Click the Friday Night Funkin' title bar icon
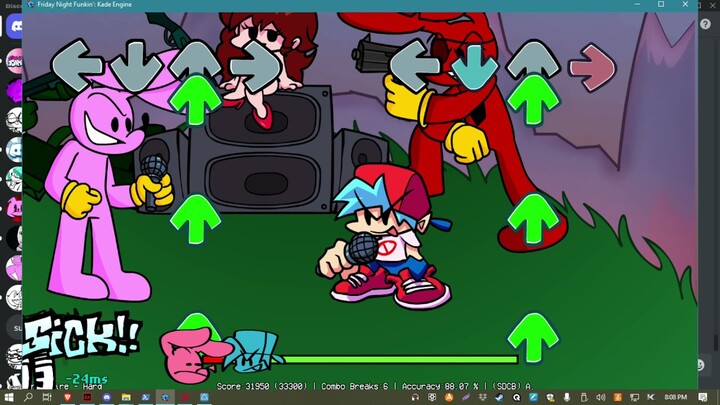 31,4
